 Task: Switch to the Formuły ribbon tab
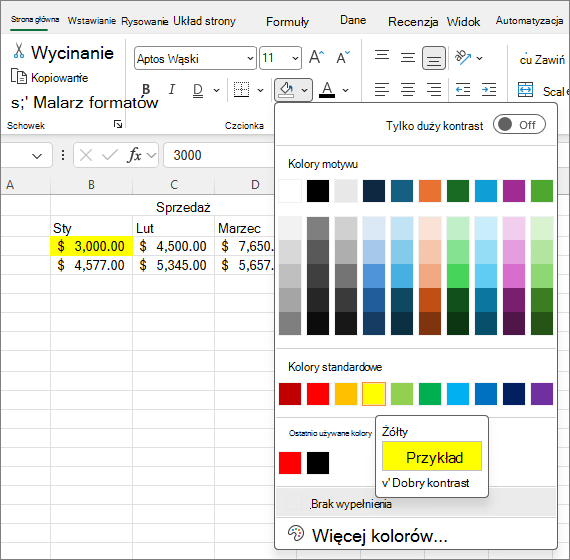pyautogui.click(x=287, y=21)
